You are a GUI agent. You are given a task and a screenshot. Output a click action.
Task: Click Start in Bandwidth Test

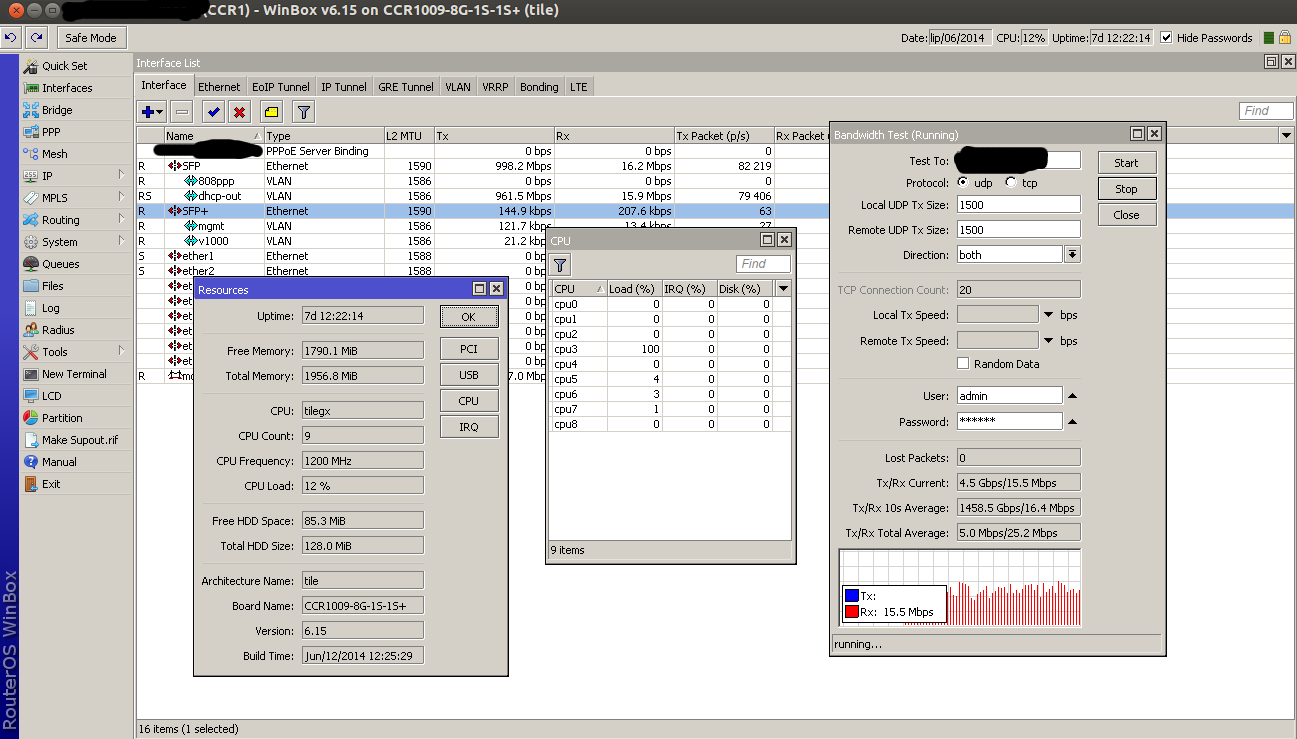point(1126,163)
